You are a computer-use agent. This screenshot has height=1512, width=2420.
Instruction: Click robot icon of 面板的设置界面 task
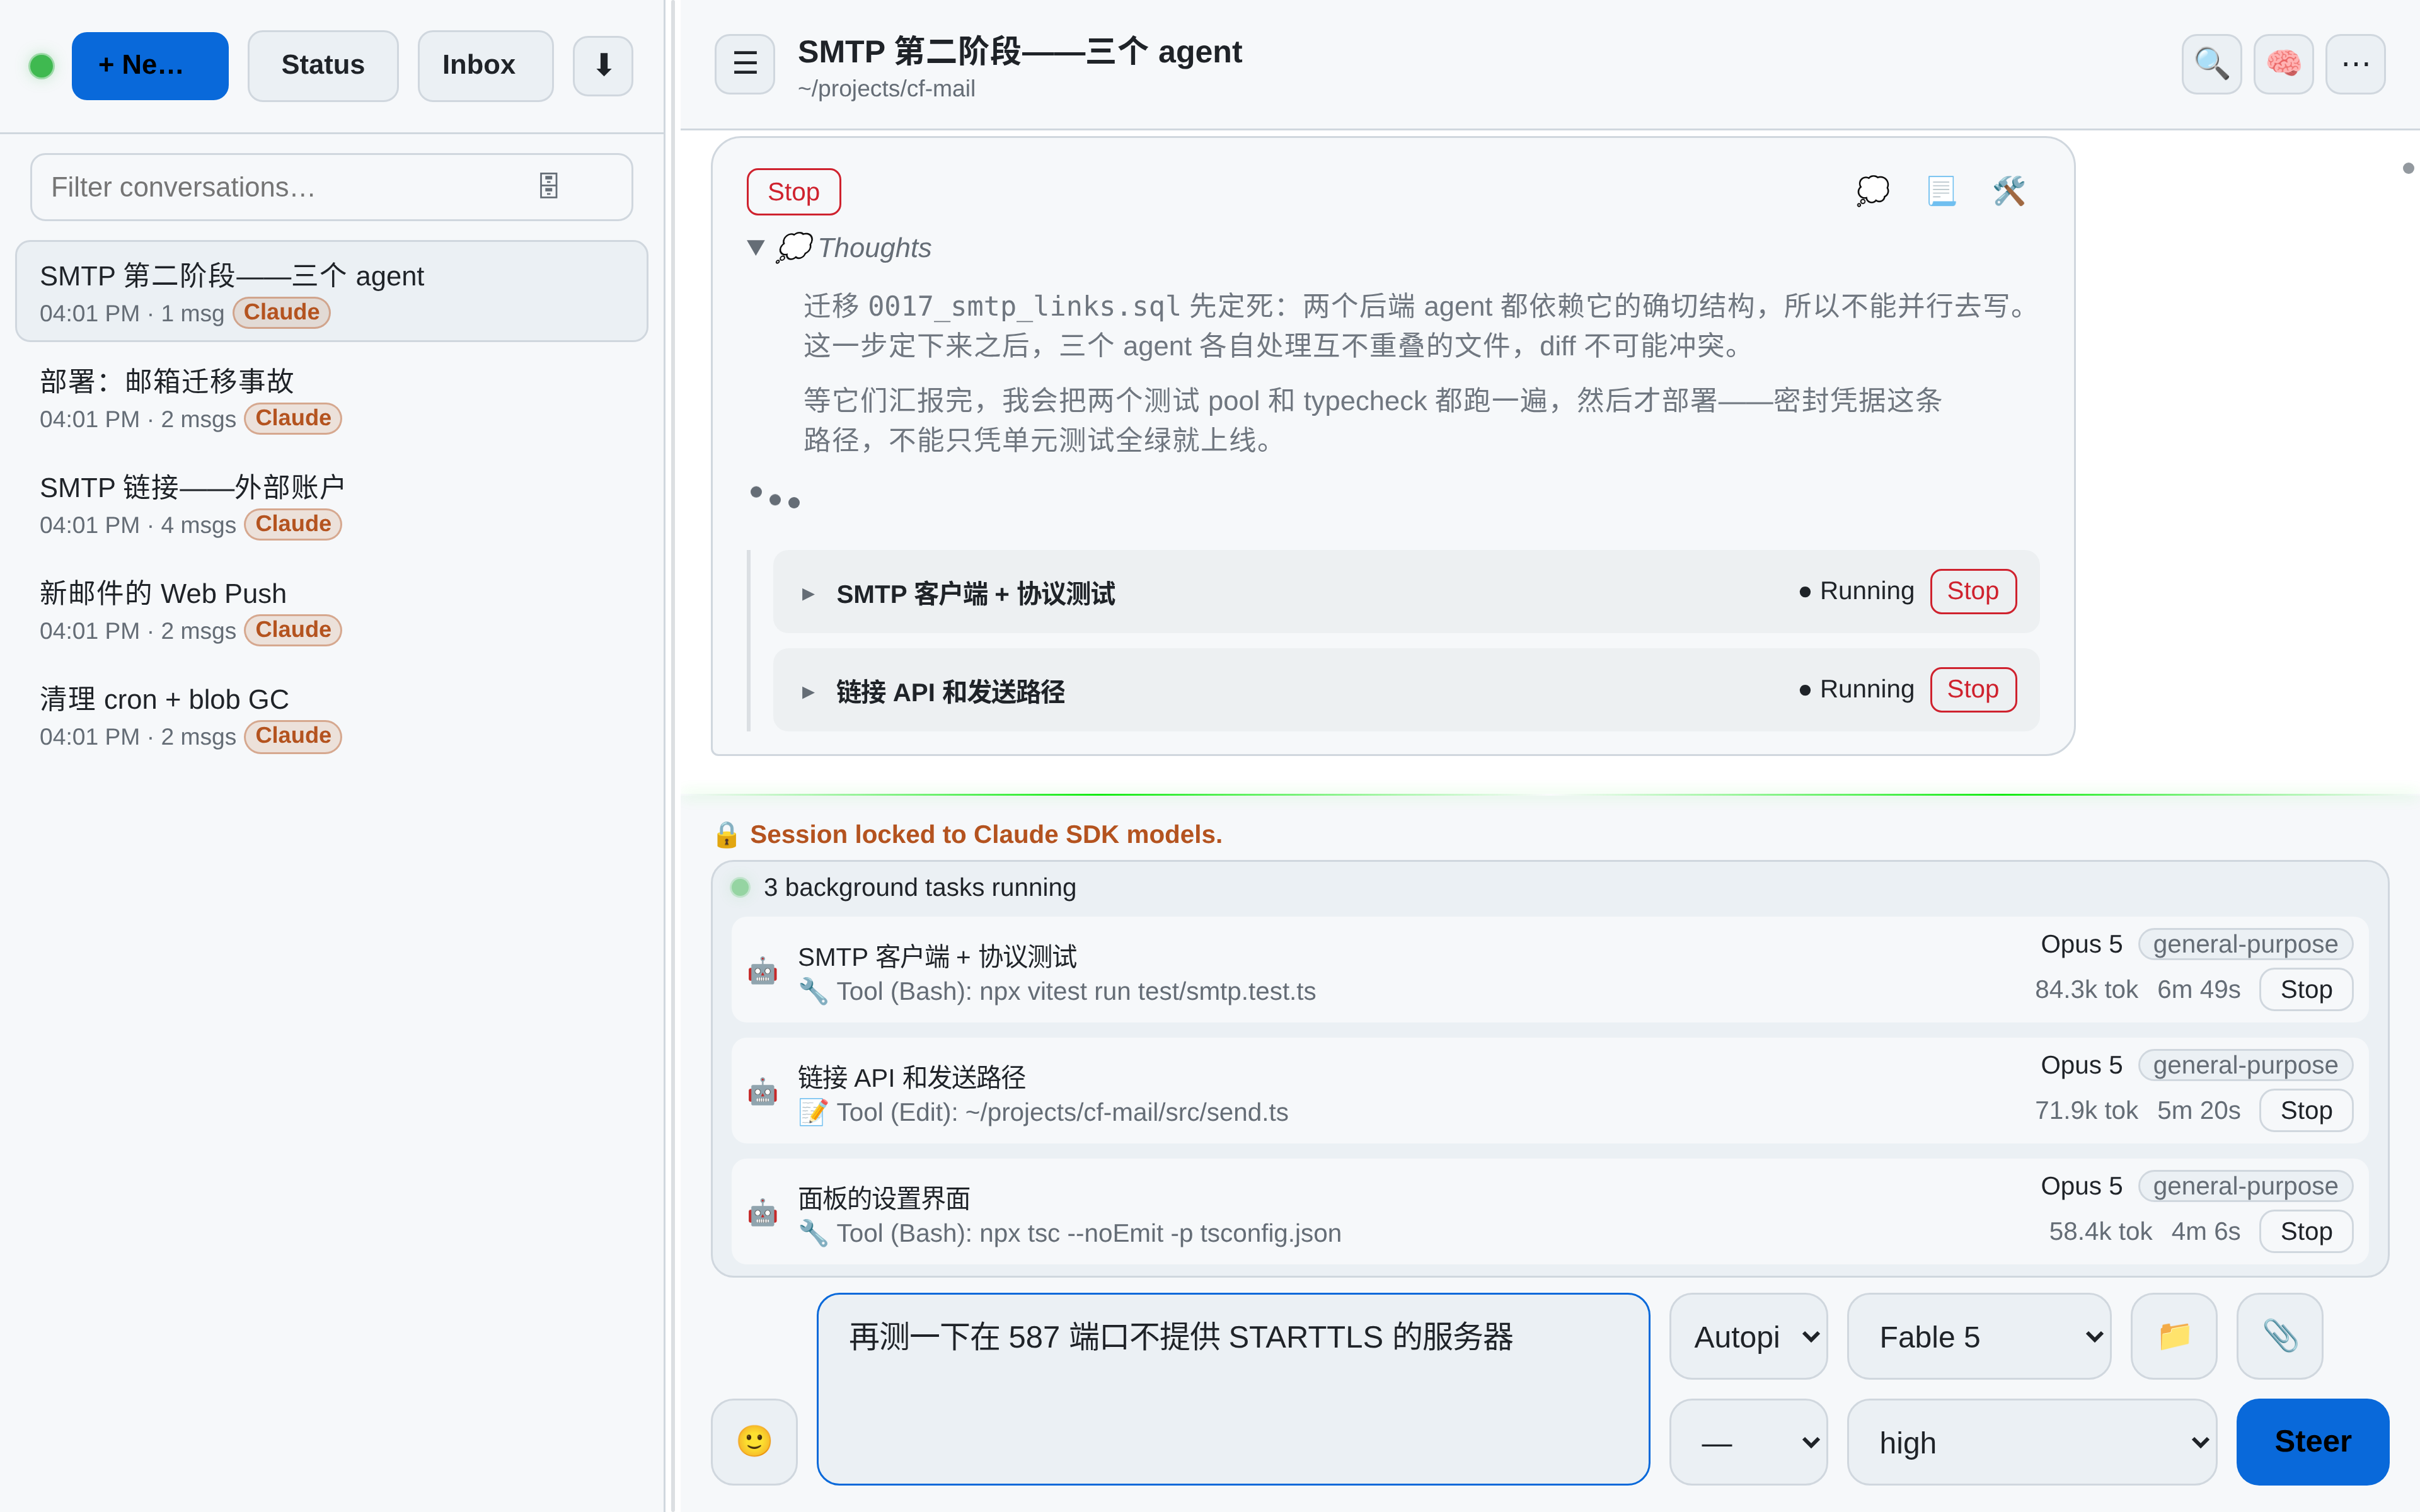click(763, 1213)
